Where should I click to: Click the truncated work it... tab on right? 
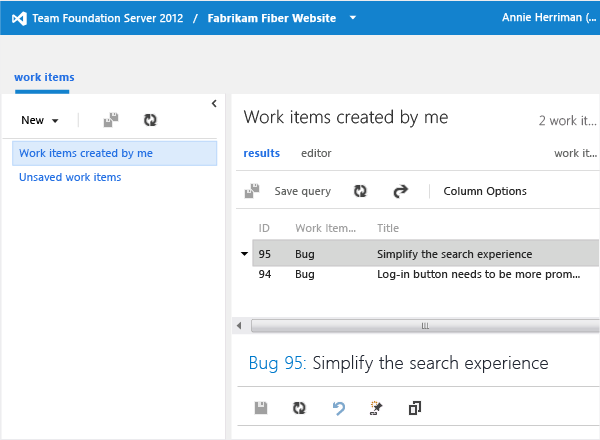[x=576, y=153]
